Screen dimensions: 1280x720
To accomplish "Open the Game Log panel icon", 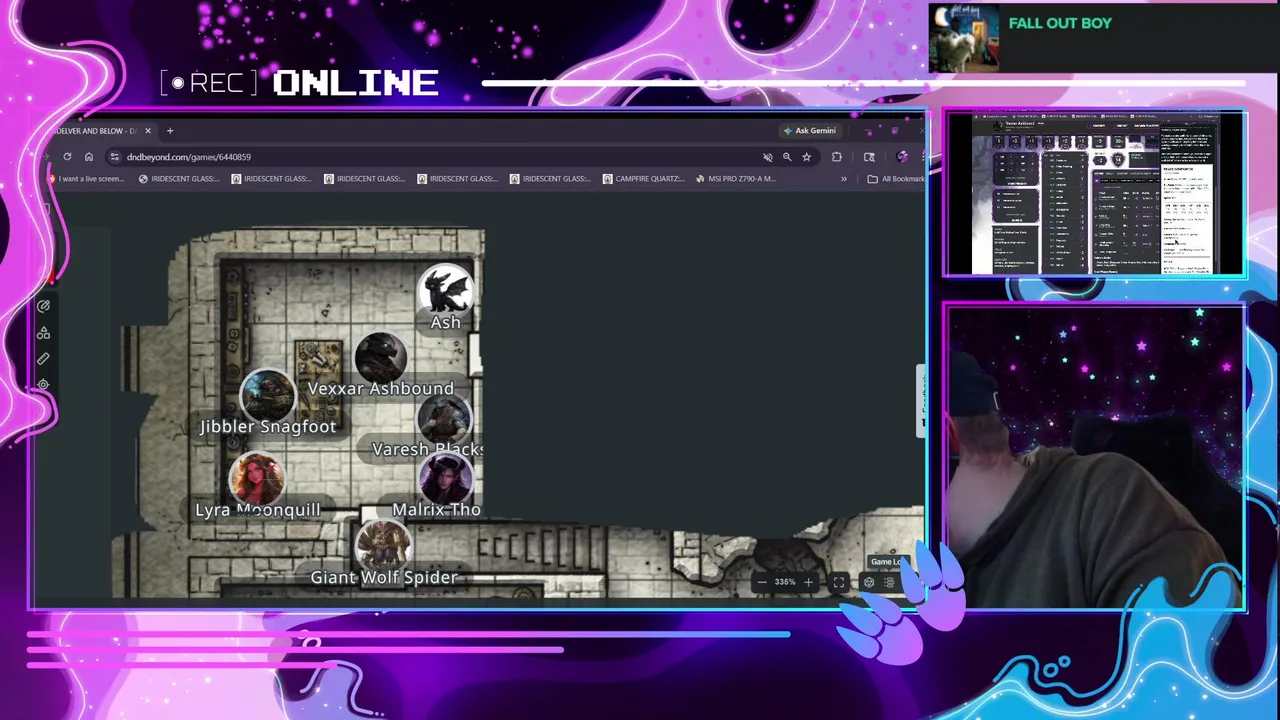I will tap(889, 582).
